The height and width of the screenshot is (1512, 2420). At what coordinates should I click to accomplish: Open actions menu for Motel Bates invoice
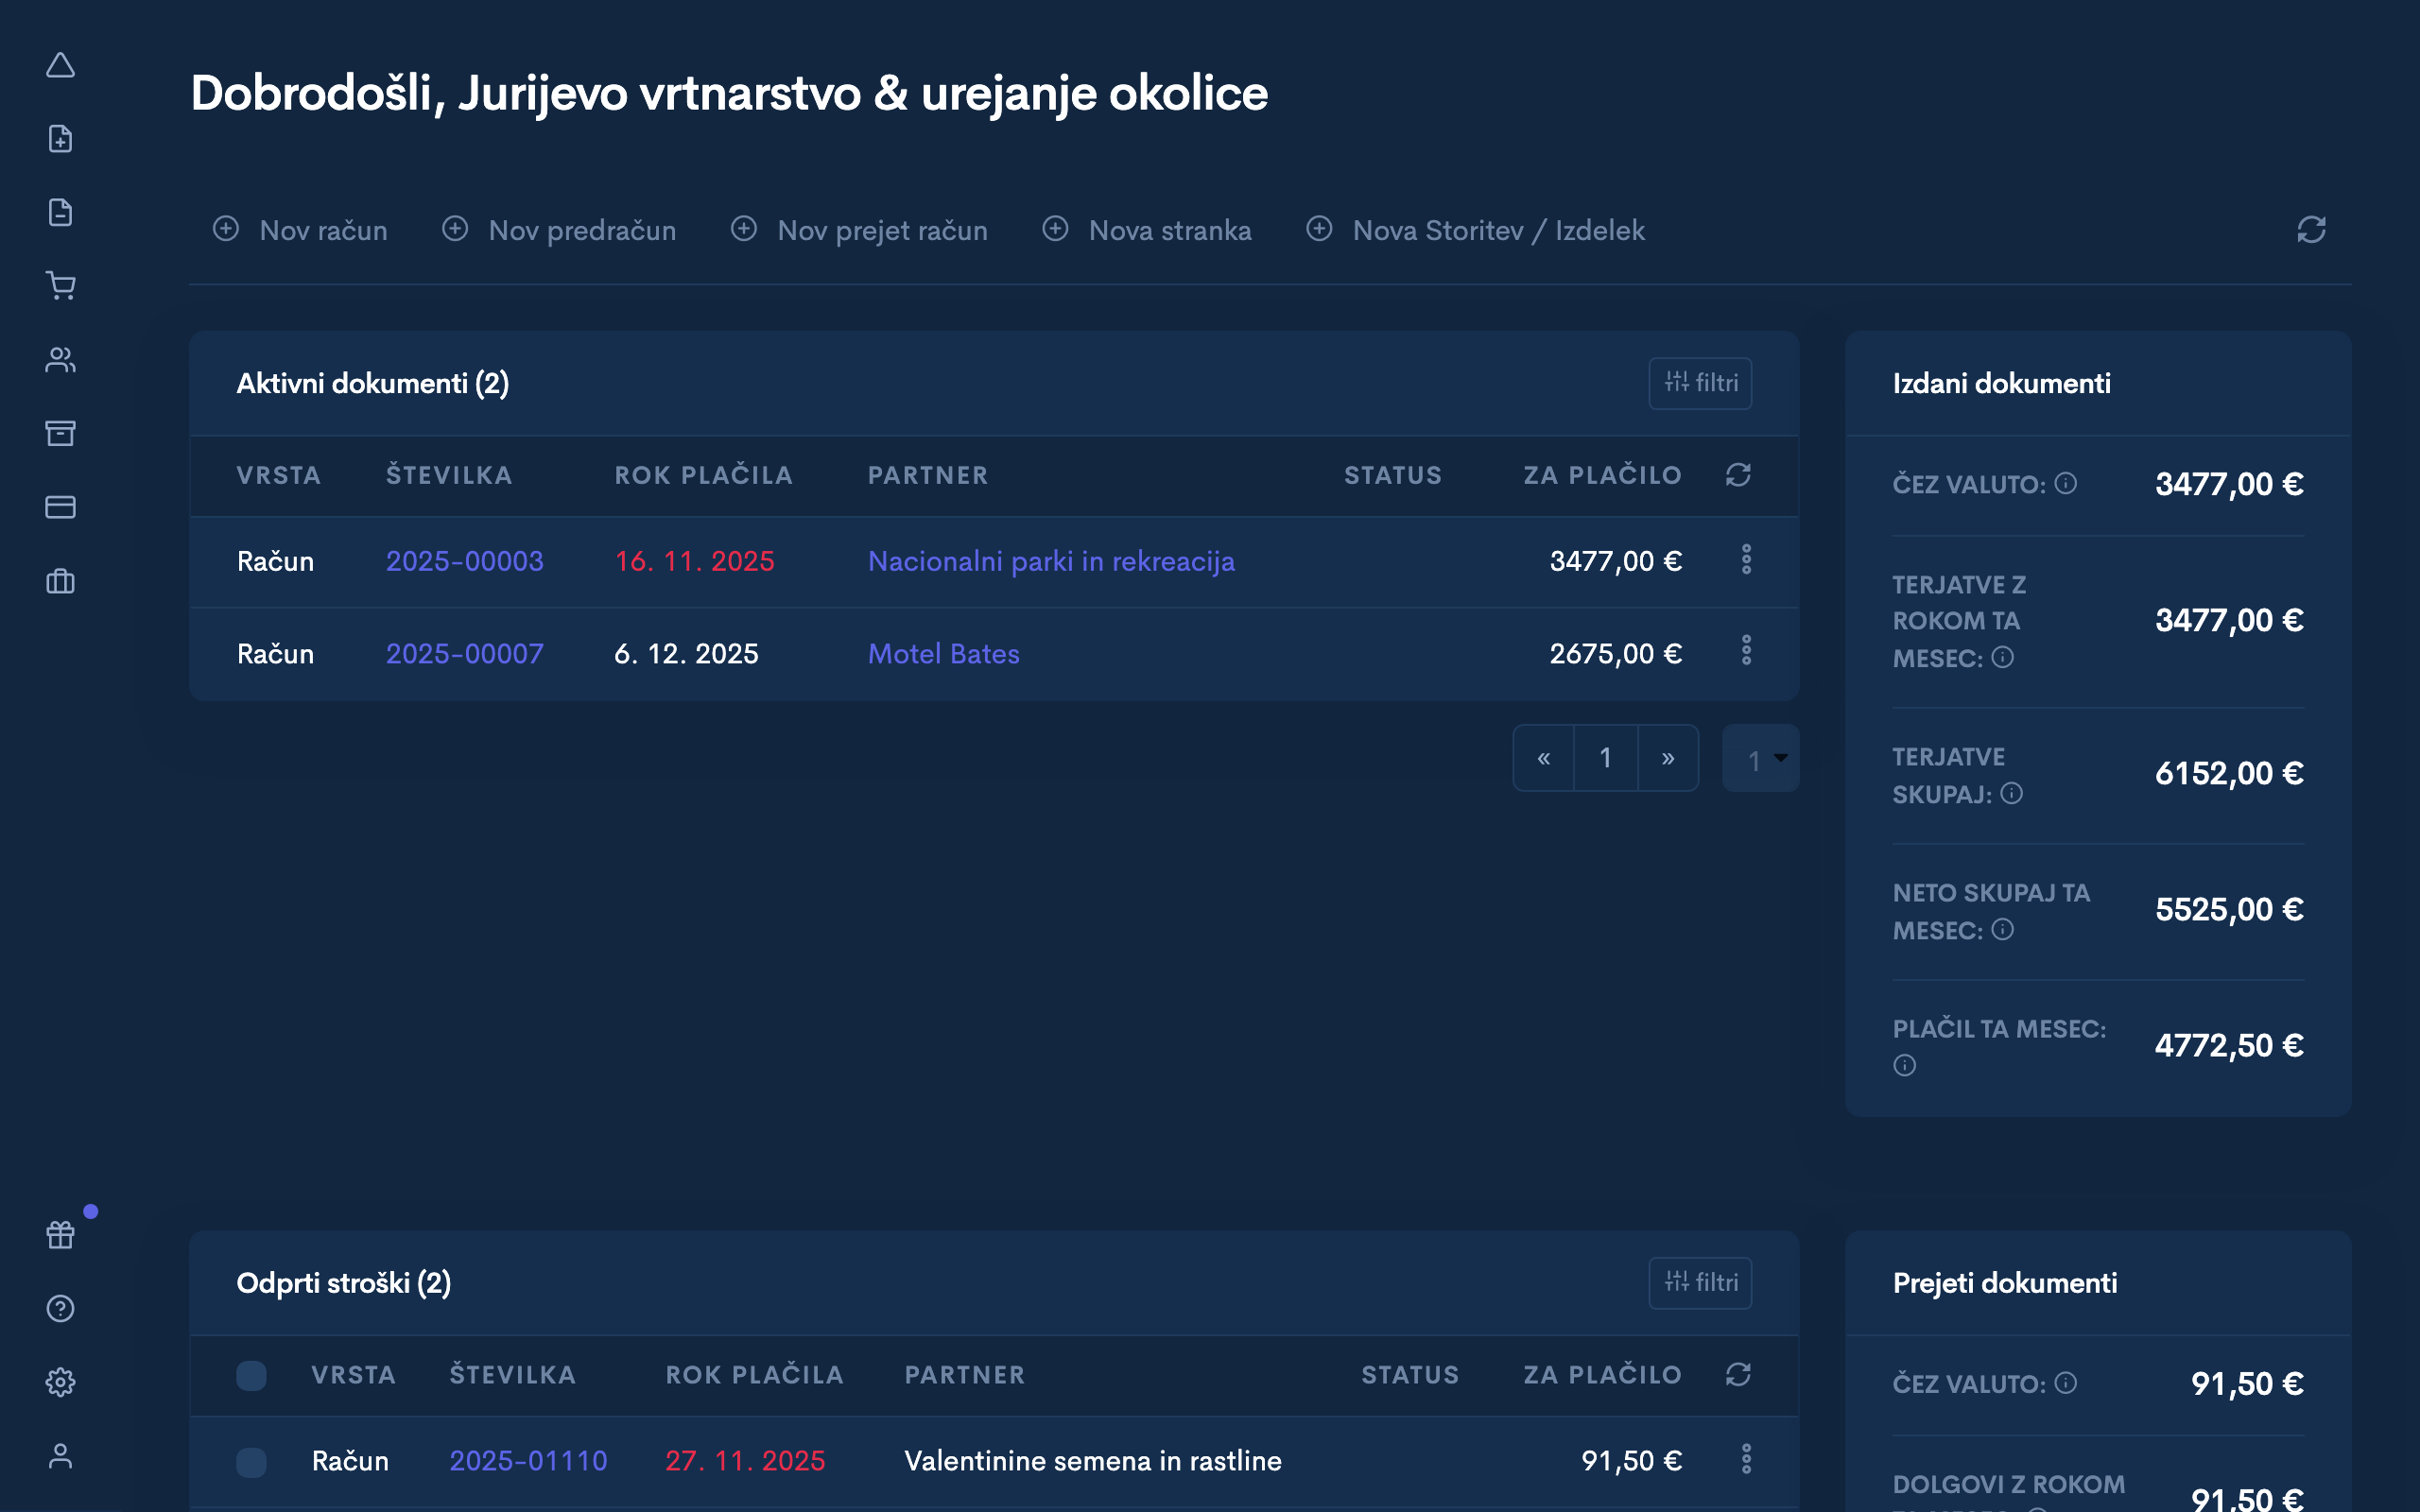pyautogui.click(x=1747, y=651)
